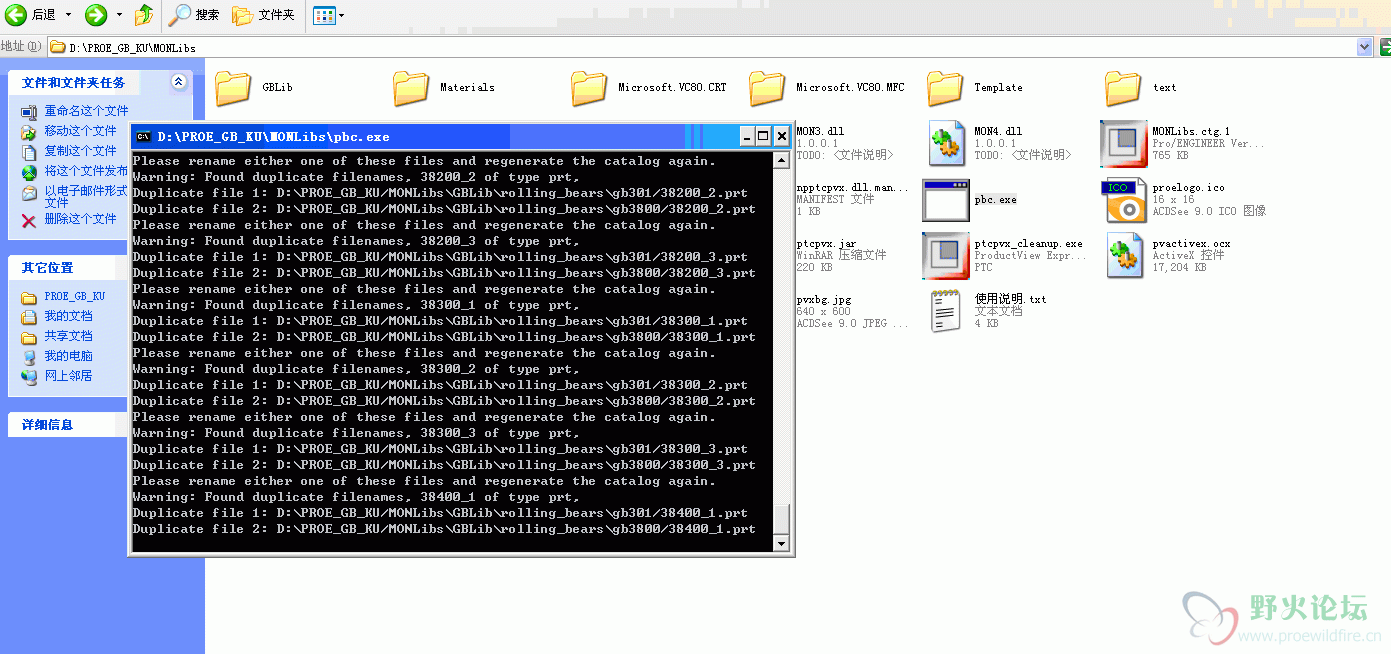Viewport: 1391px width, 654px height.
Task: Click 复制这个文件 task link
Action: coord(80,151)
